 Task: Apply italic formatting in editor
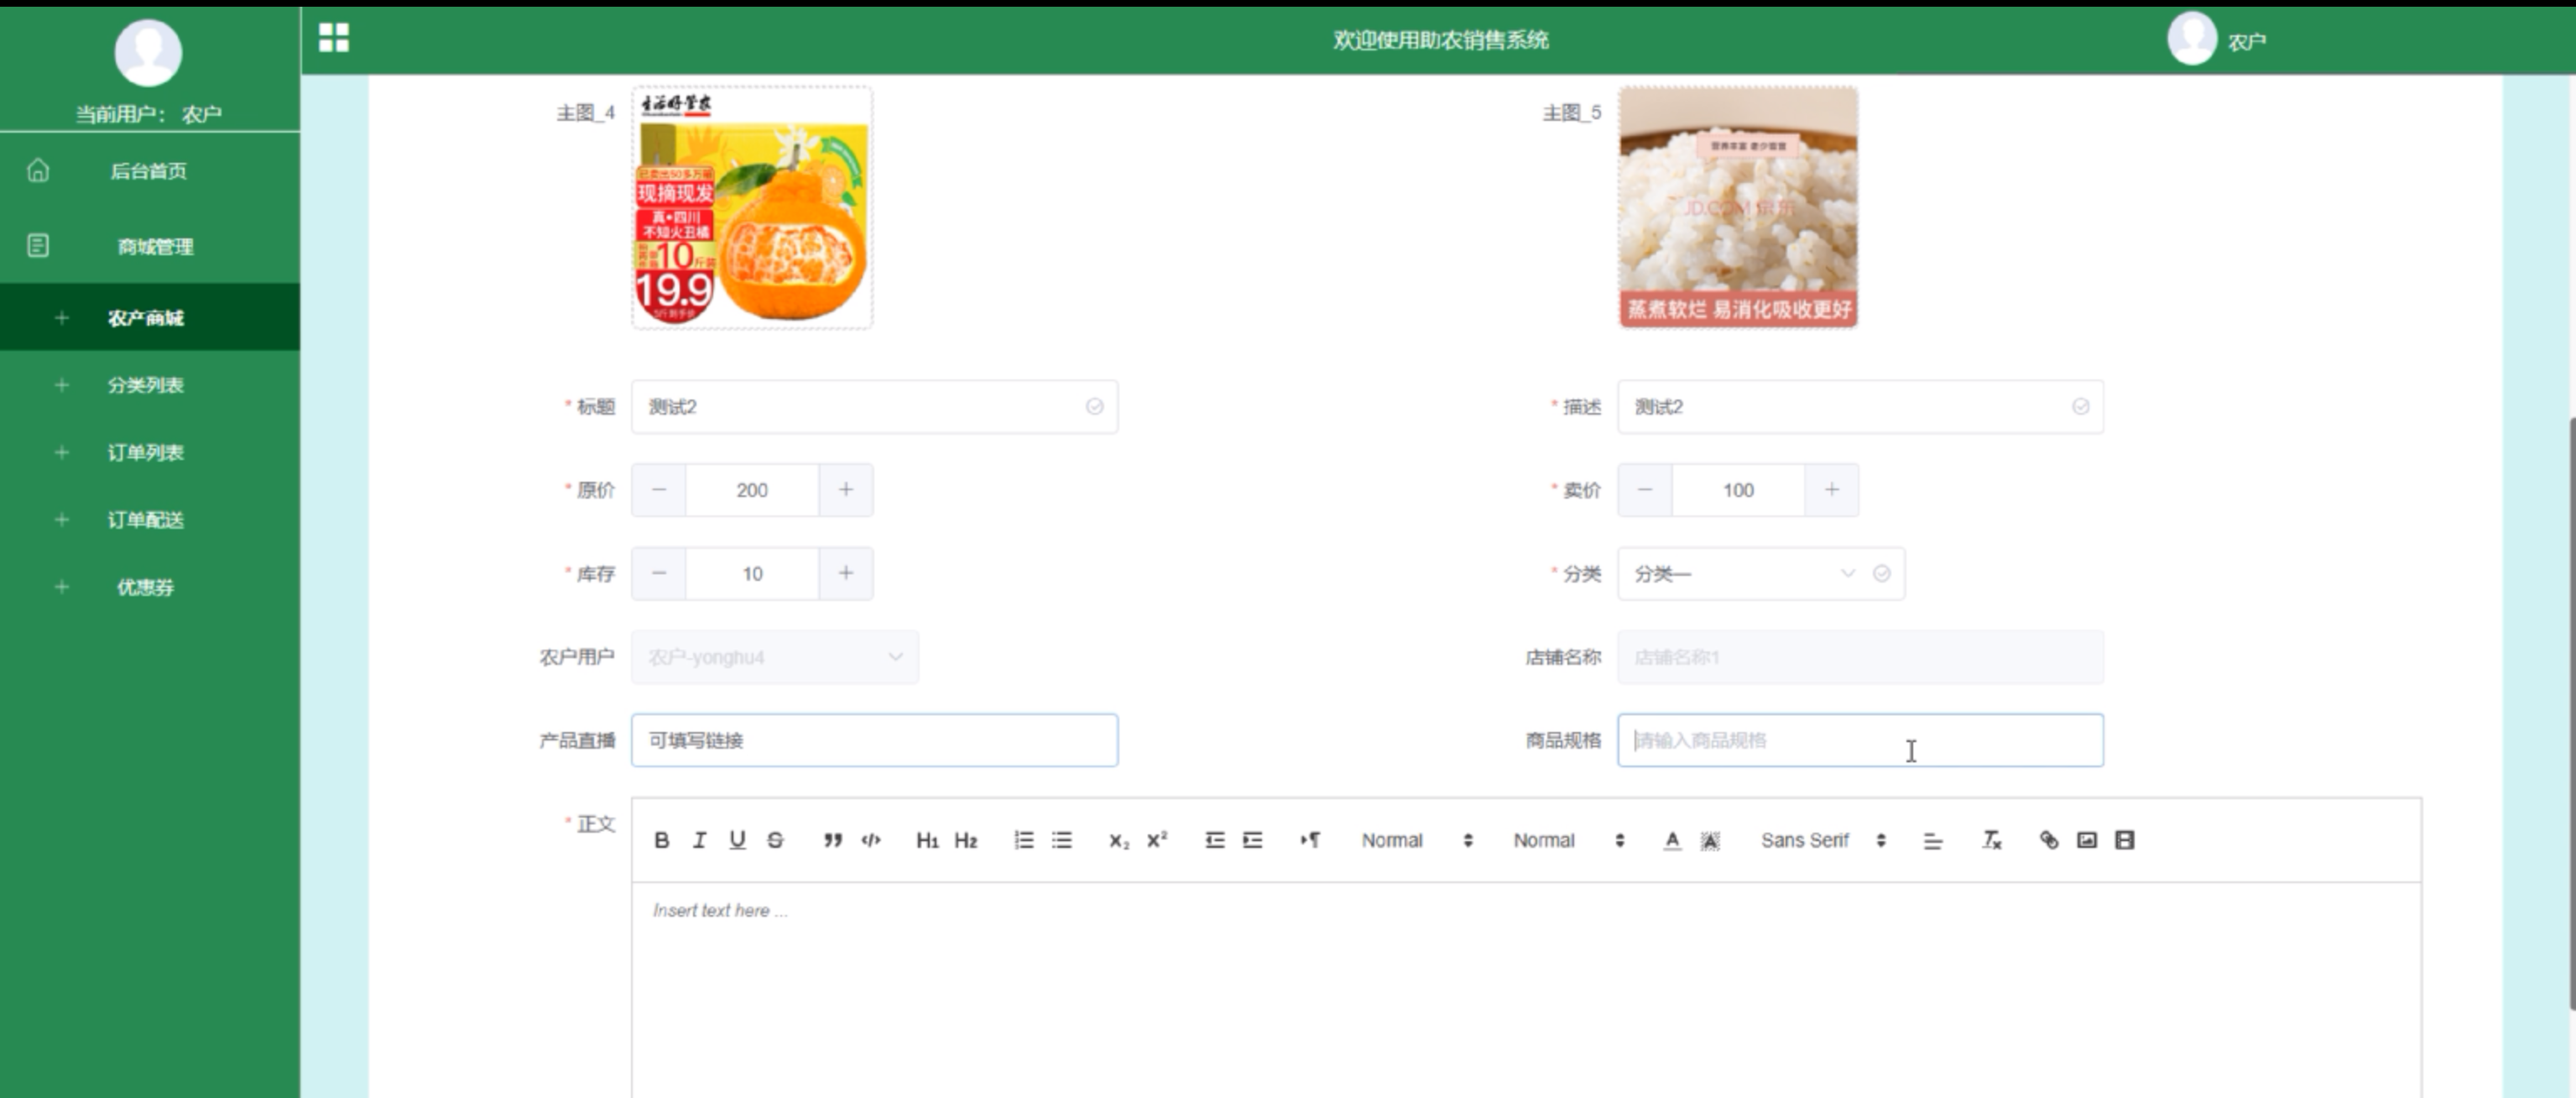point(699,840)
